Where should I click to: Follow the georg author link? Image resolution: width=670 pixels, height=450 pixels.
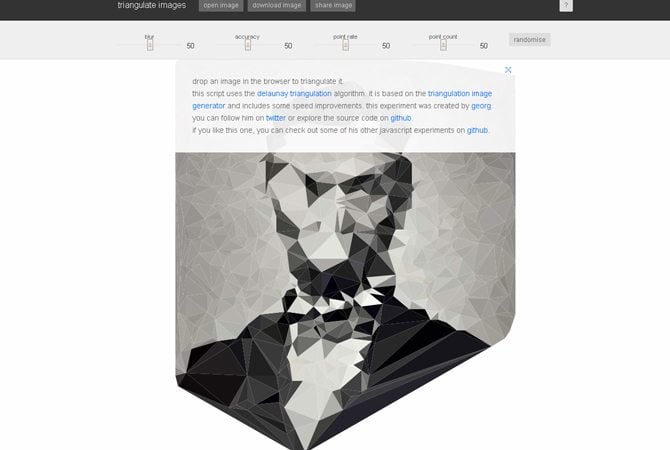(481, 106)
